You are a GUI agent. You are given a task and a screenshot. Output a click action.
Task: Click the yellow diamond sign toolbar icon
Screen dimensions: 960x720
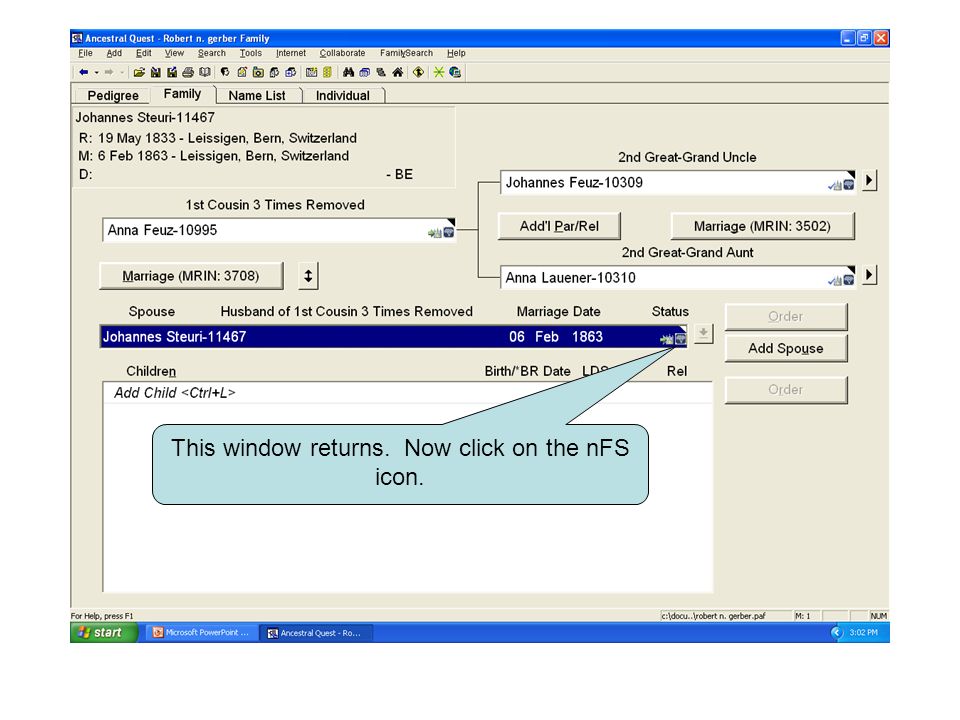click(418, 72)
